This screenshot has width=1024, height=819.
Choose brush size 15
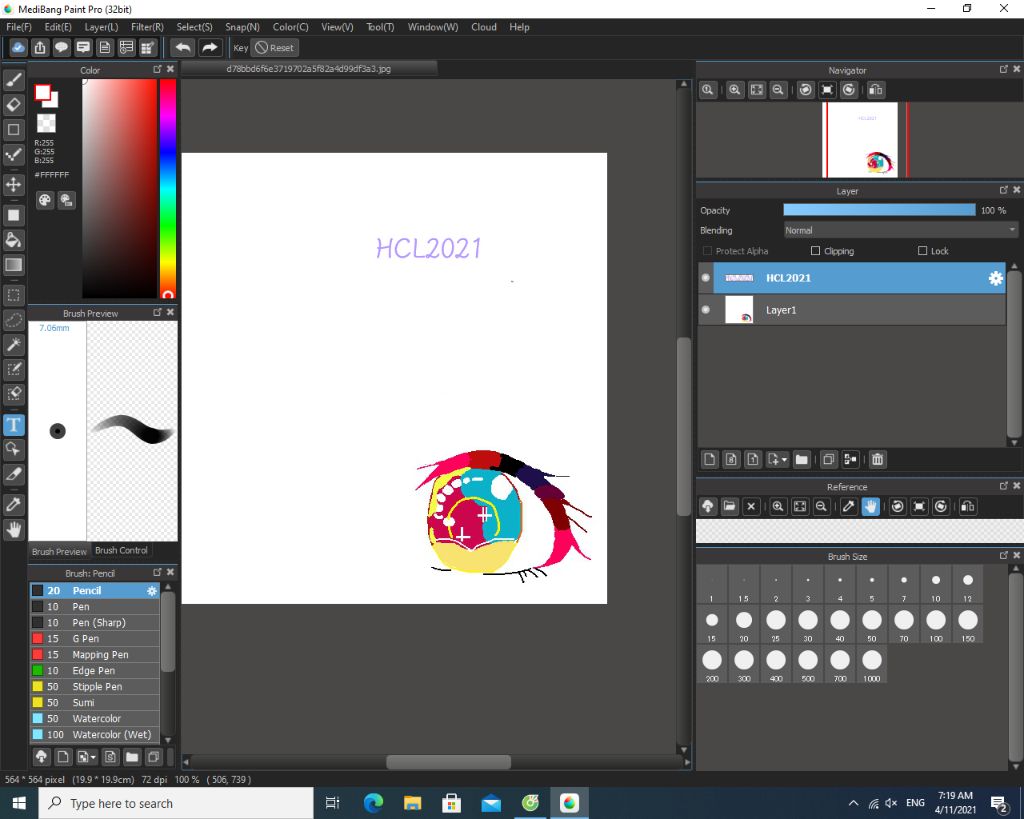click(x=712, y=624)
